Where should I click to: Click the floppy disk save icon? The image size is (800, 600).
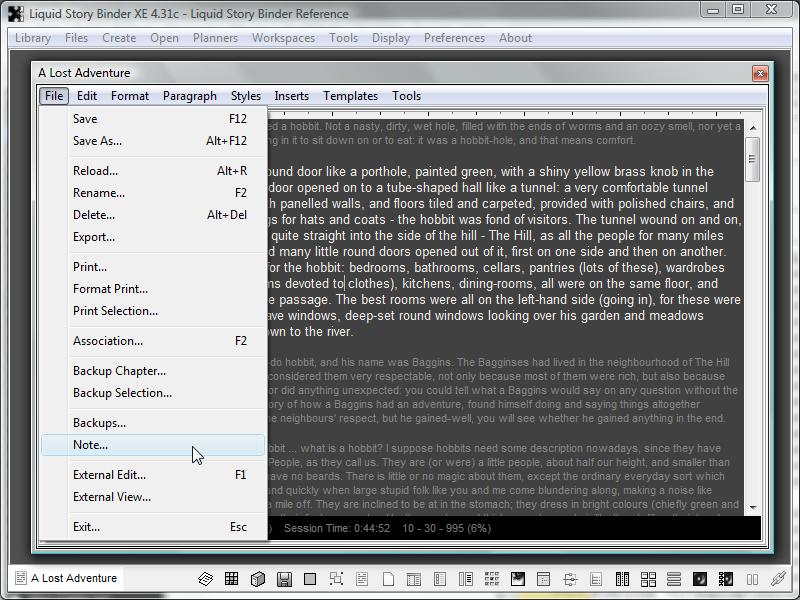tap(284, 578)
